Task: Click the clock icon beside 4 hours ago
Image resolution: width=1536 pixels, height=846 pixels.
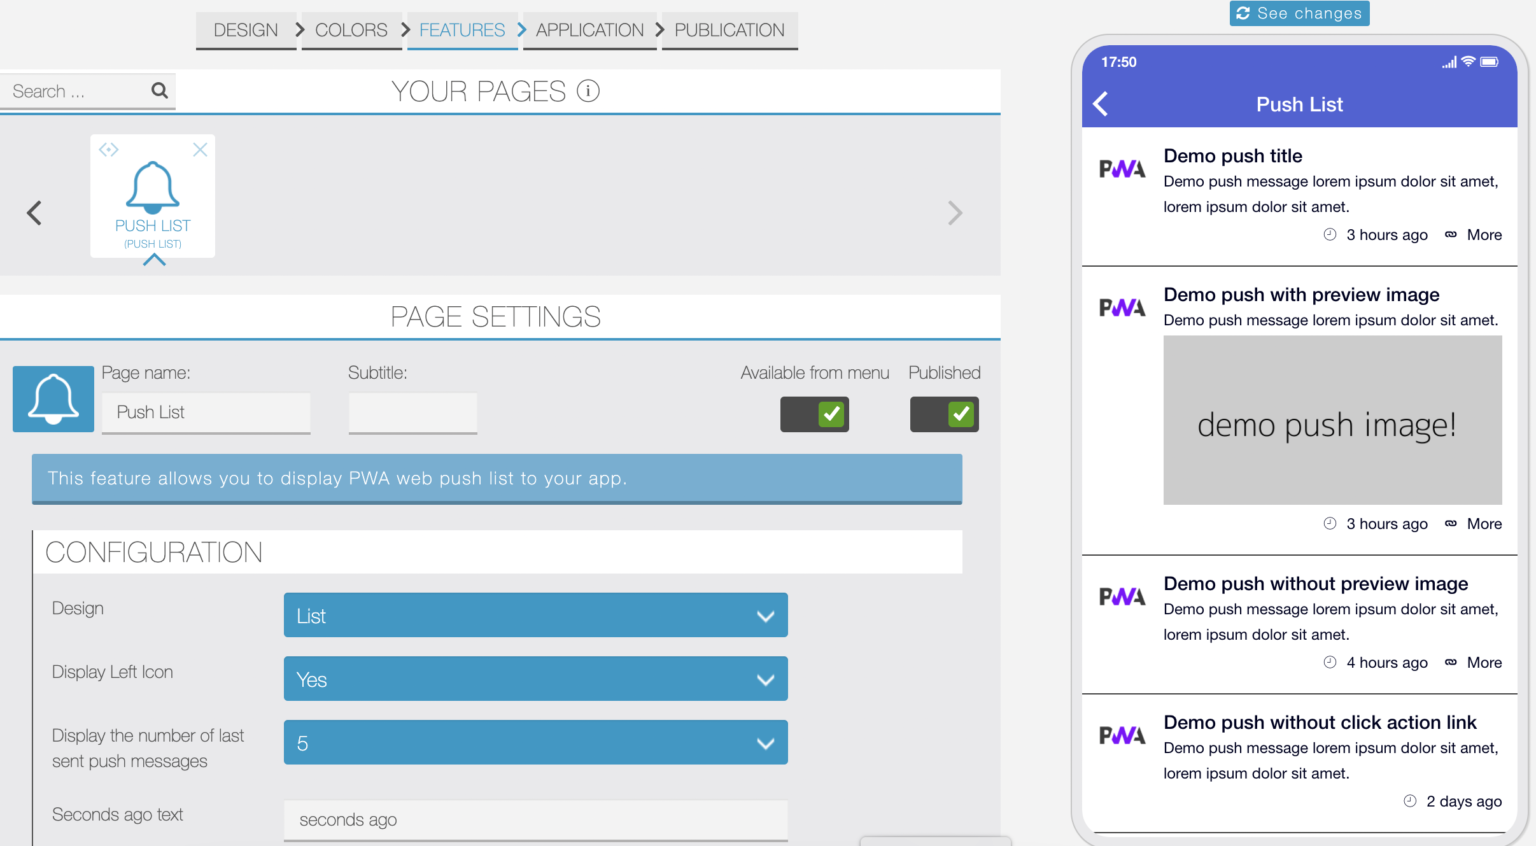Action: pos(1329,662)
